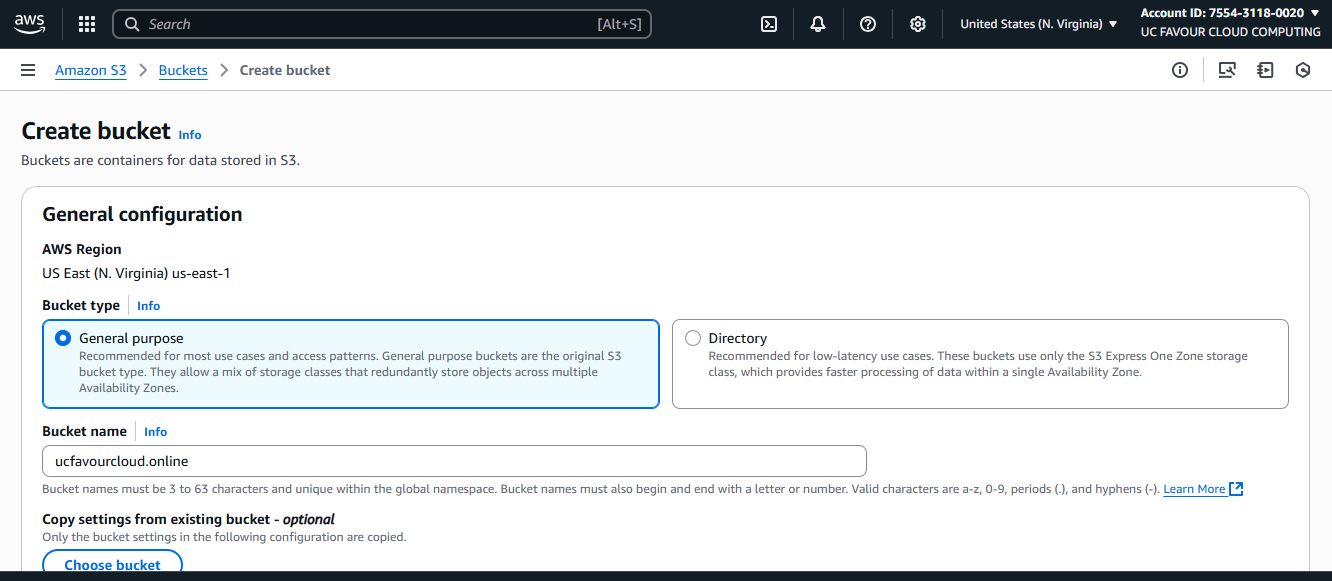Expand the United States (N. Virginia) region dropdown
The height and width of the screenshot is (581, 1332).
click(x=1038, y=24)
